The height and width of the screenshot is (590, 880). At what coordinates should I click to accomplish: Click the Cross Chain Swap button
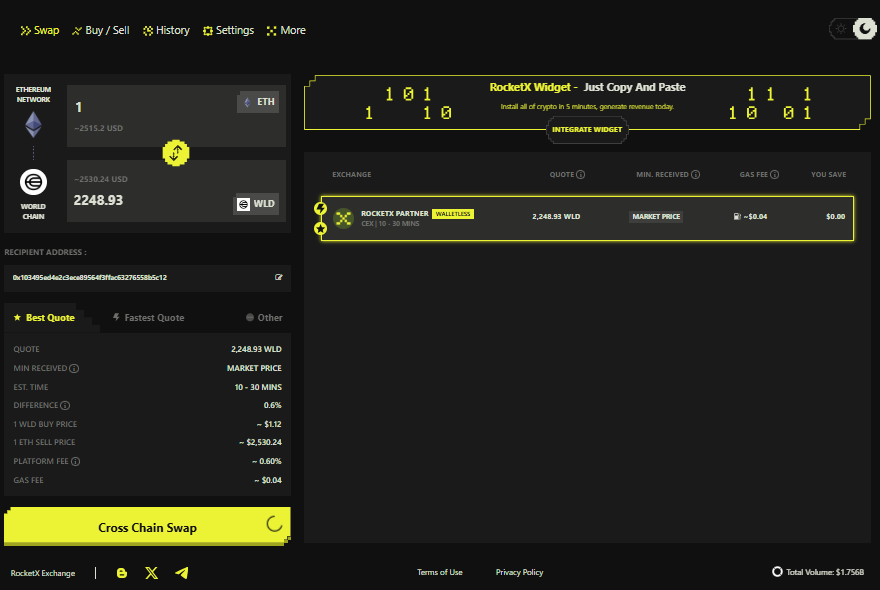[147, 527]
